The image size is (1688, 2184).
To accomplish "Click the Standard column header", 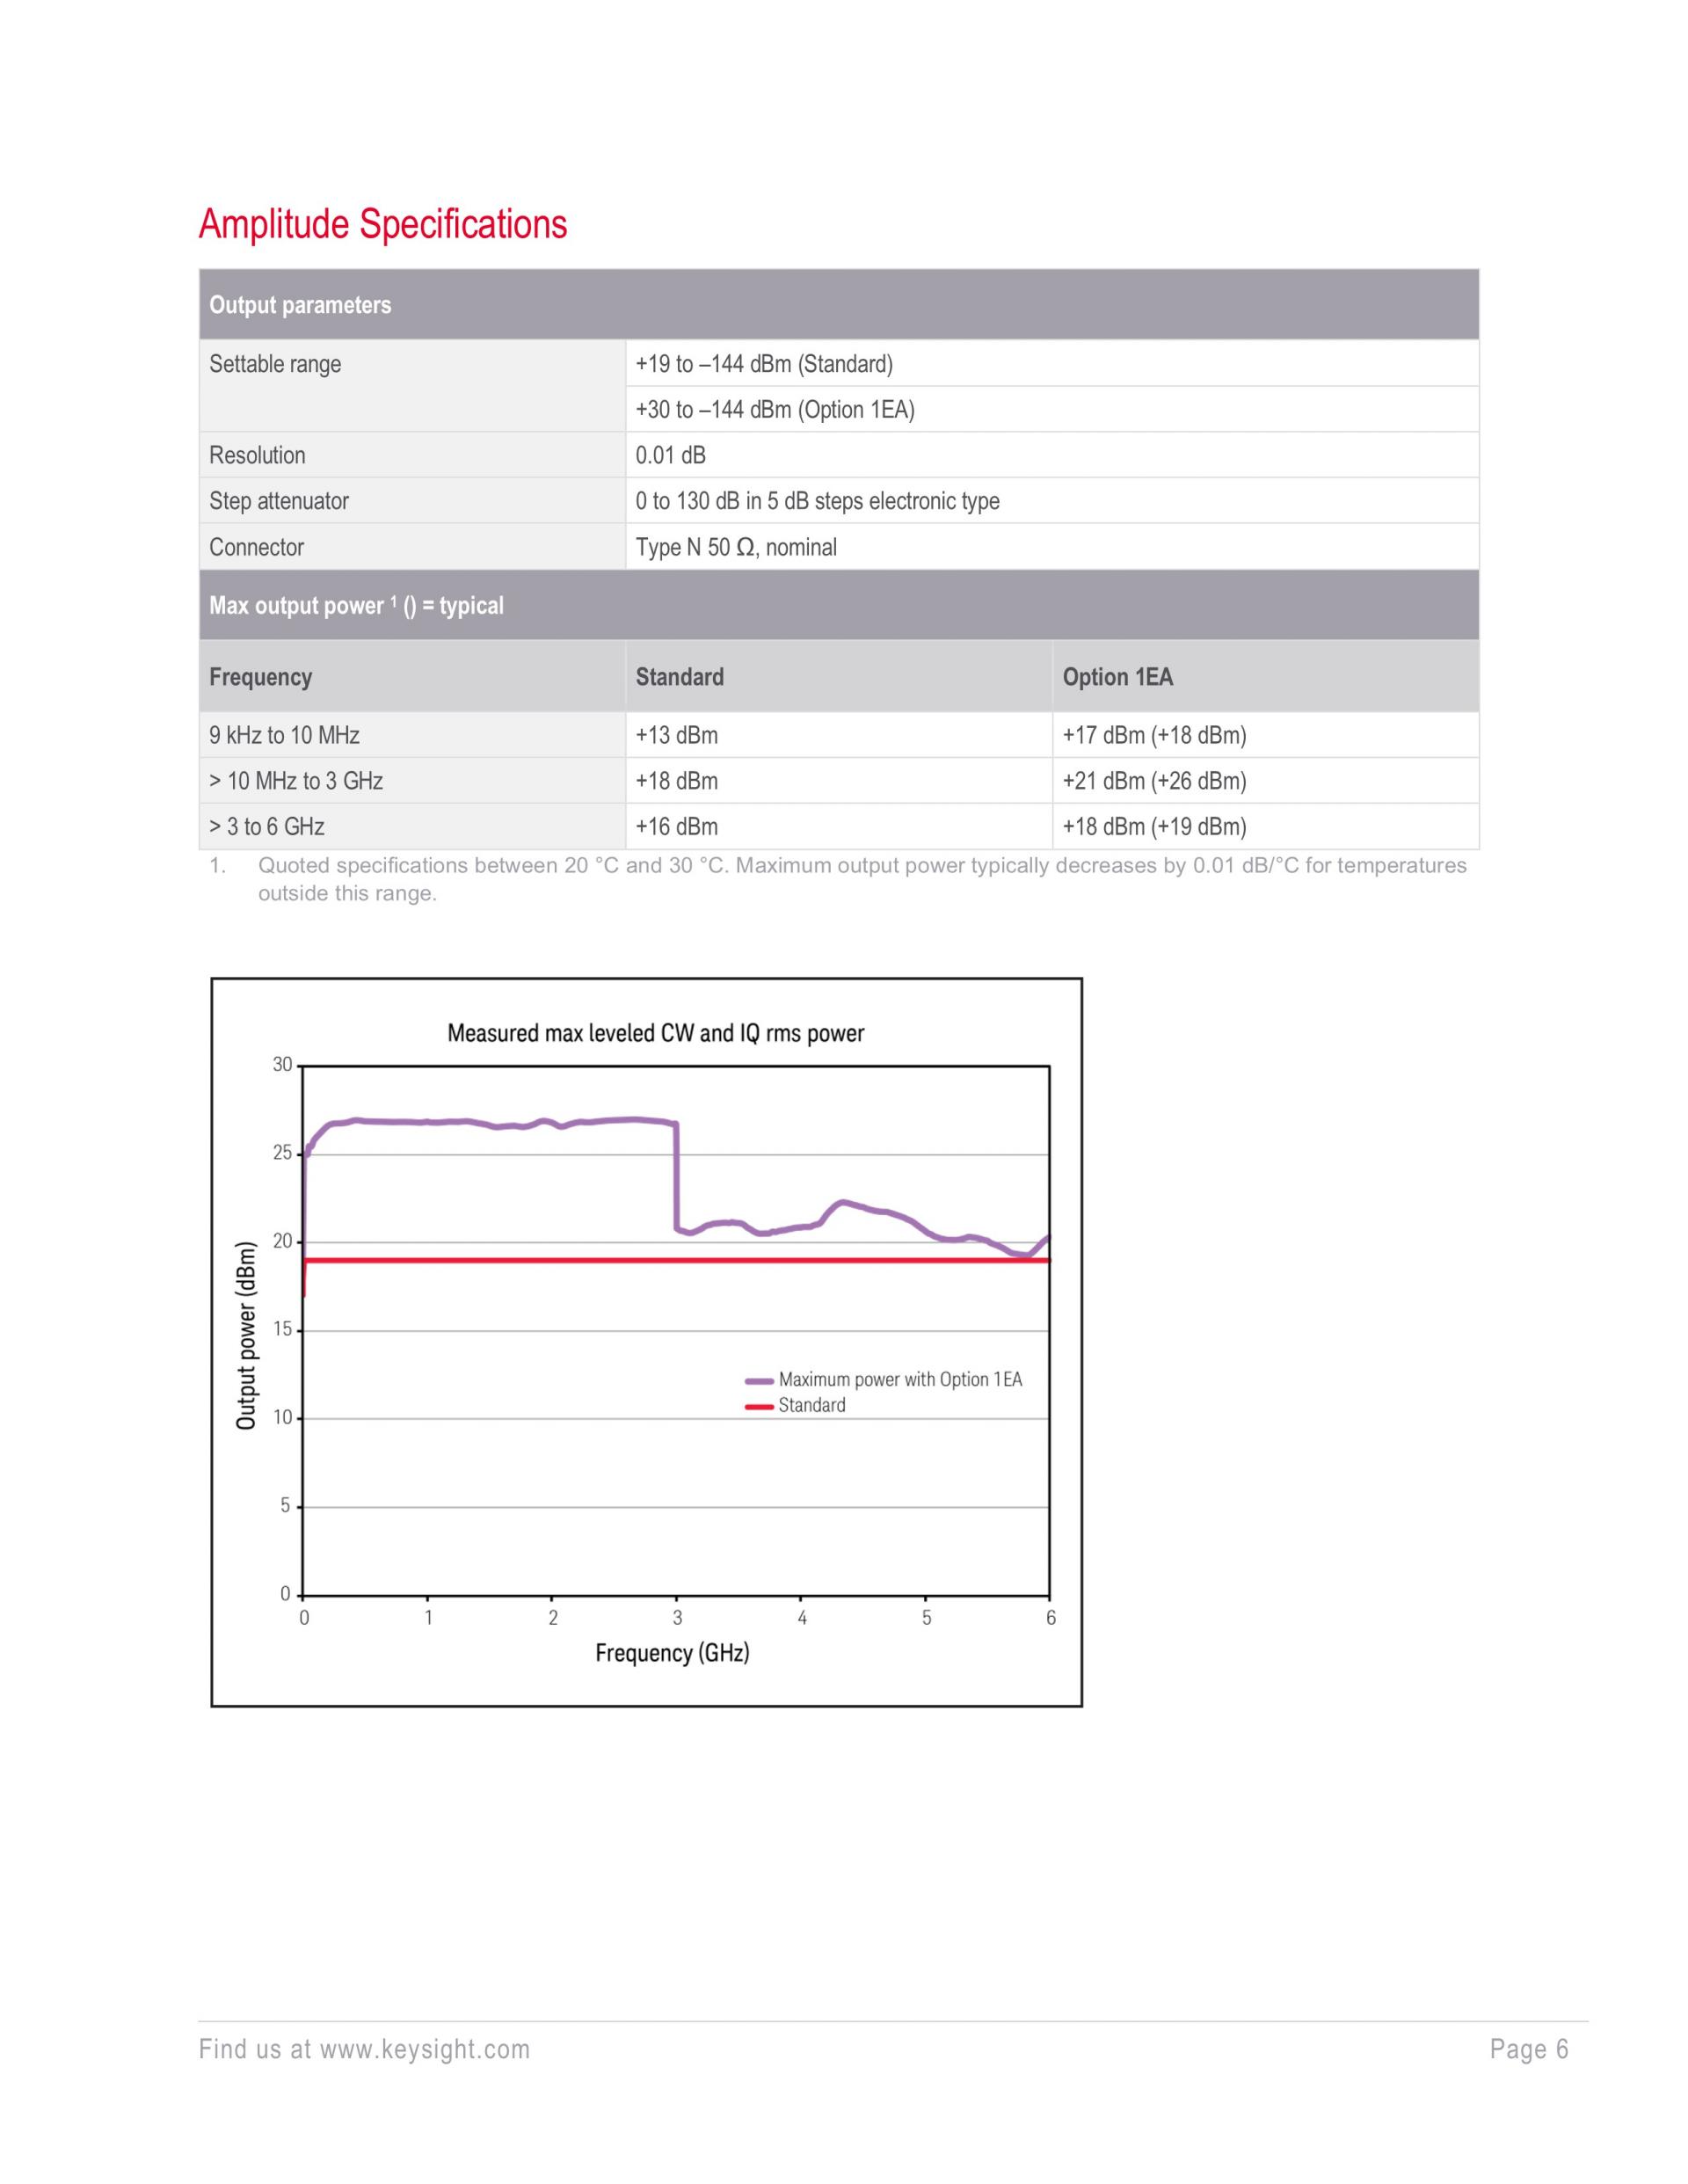I will [679, 677].
